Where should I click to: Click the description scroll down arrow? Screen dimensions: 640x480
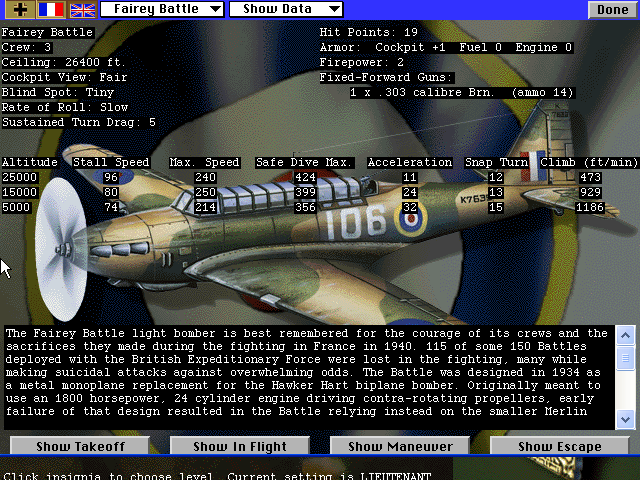point(625,419)
